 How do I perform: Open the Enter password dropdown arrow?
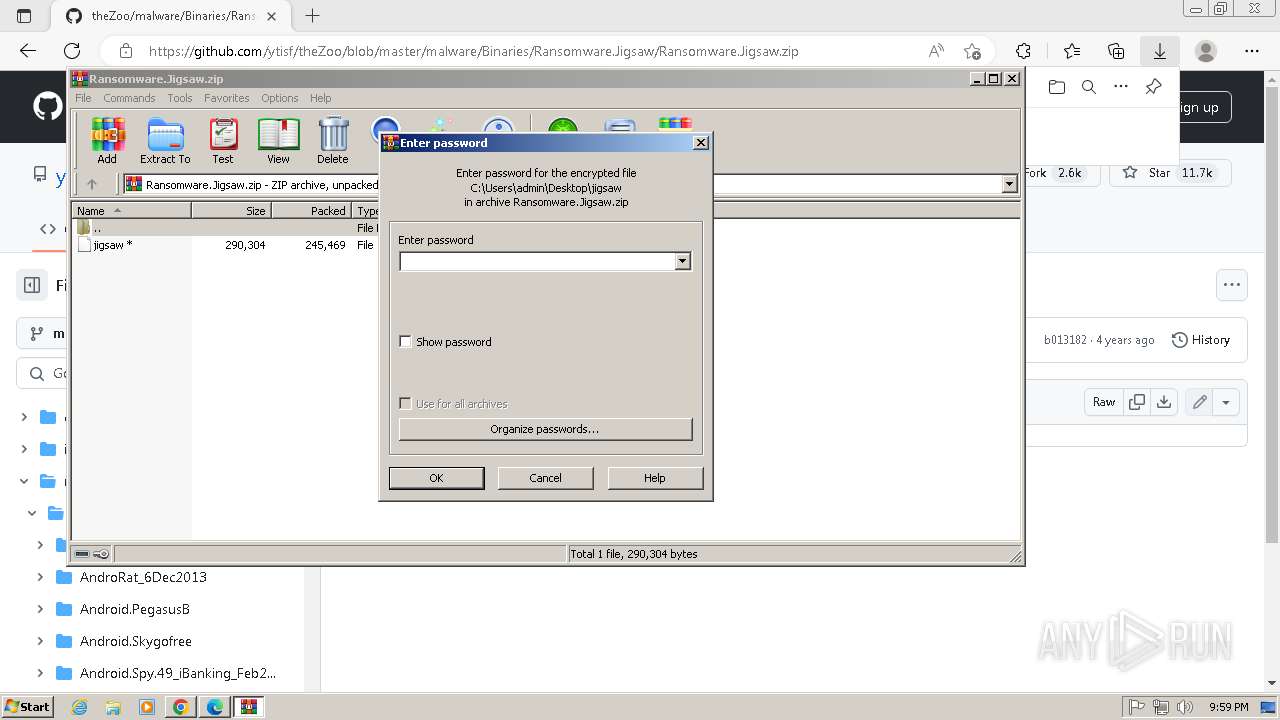tap(683, 261)
